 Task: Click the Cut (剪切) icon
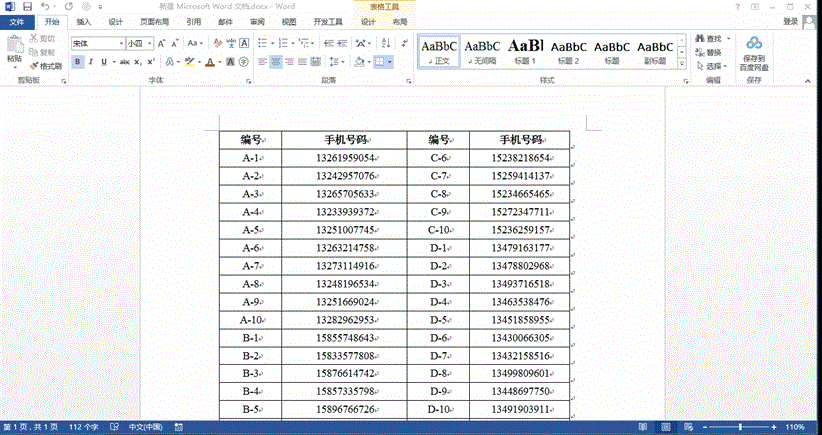tap(42, 39)
